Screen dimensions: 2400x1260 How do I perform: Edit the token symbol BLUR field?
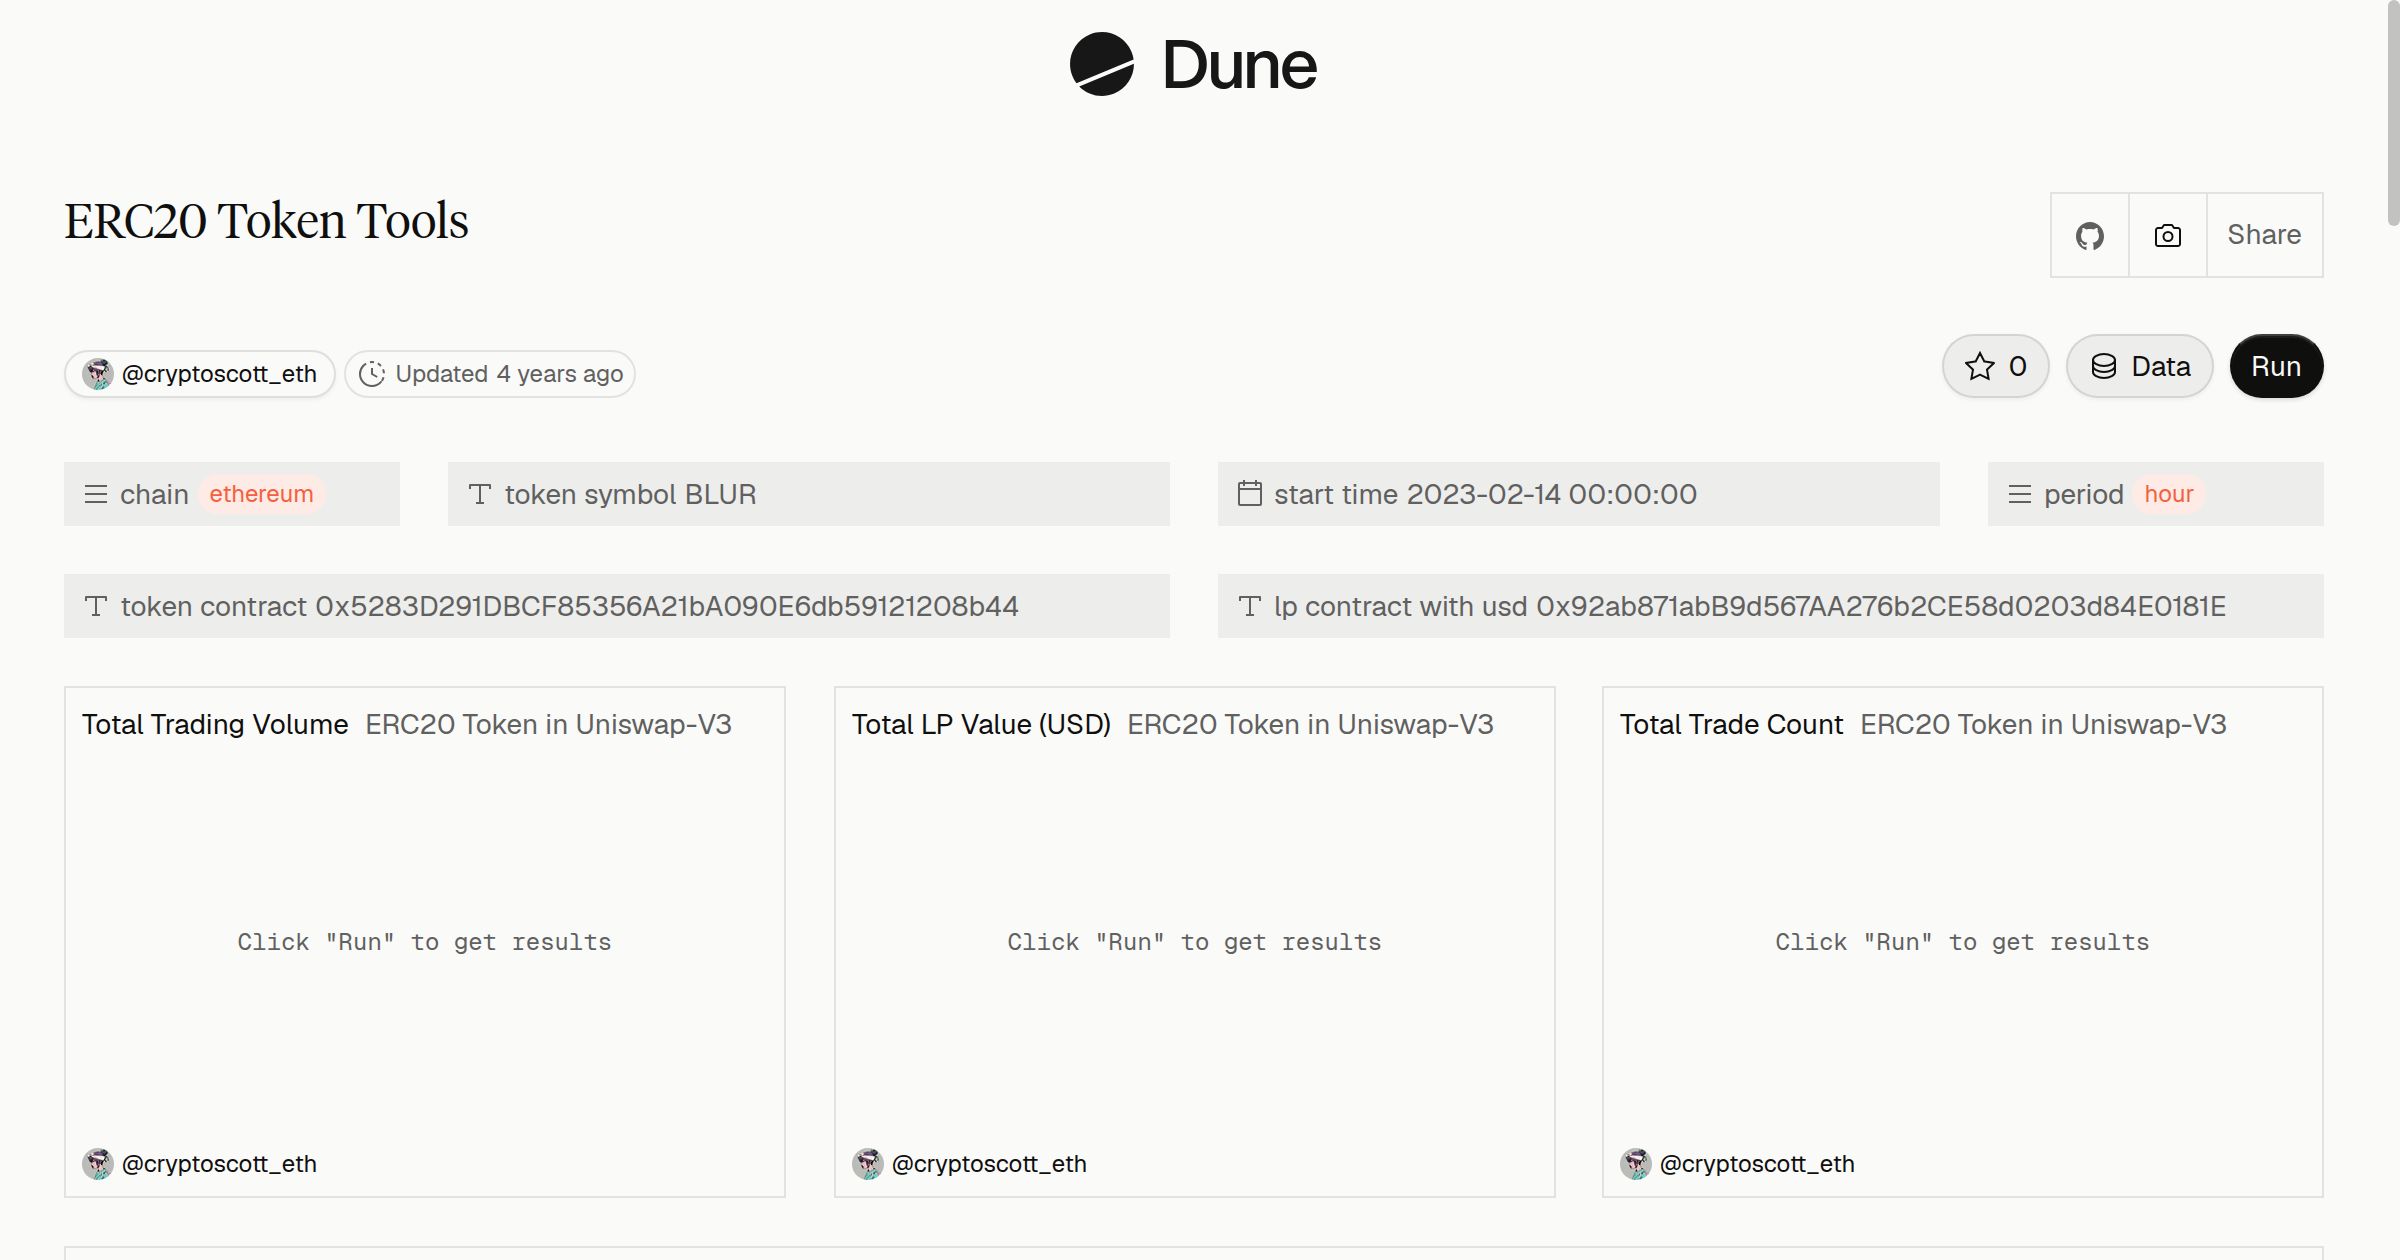pos(809,494)
